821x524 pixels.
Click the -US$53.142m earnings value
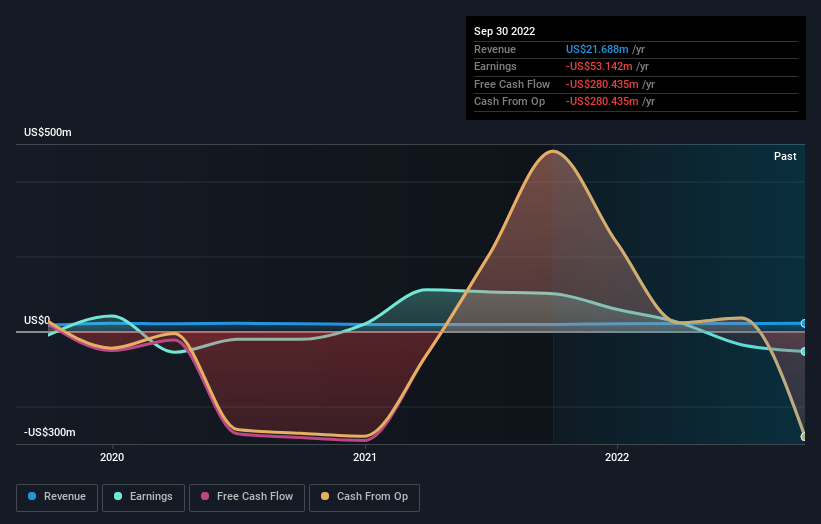(599, 66)
